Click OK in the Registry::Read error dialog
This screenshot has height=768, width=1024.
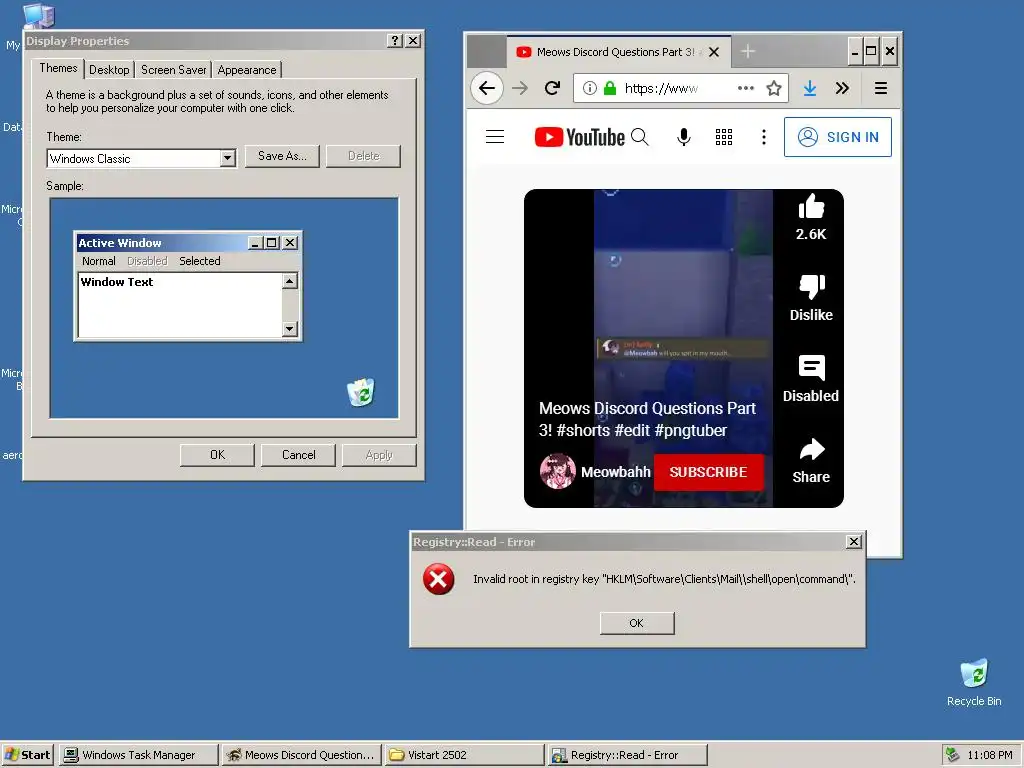click(x=637, y=623)
